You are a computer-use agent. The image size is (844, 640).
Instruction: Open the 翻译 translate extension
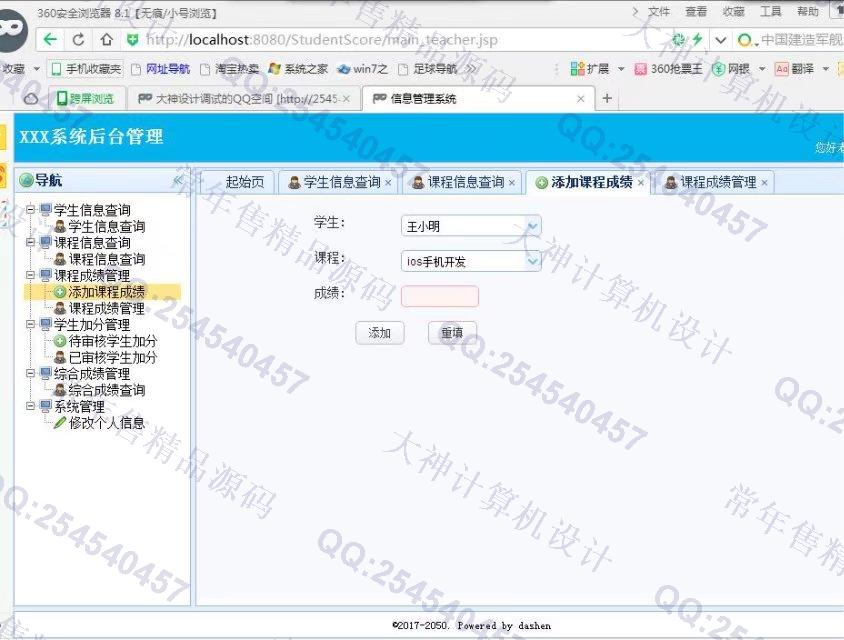794,69
